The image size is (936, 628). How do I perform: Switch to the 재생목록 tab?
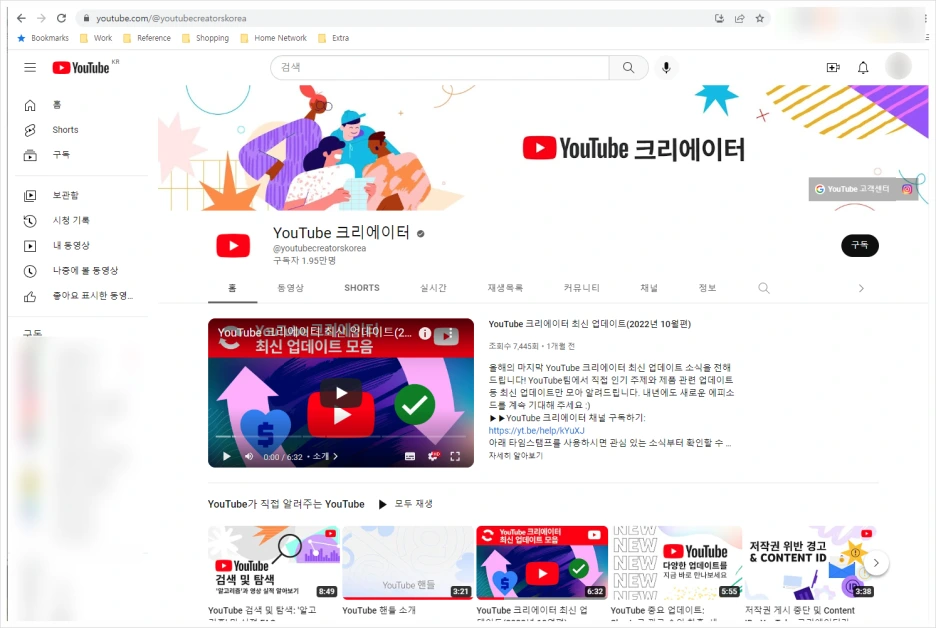[x=505, y=288]
